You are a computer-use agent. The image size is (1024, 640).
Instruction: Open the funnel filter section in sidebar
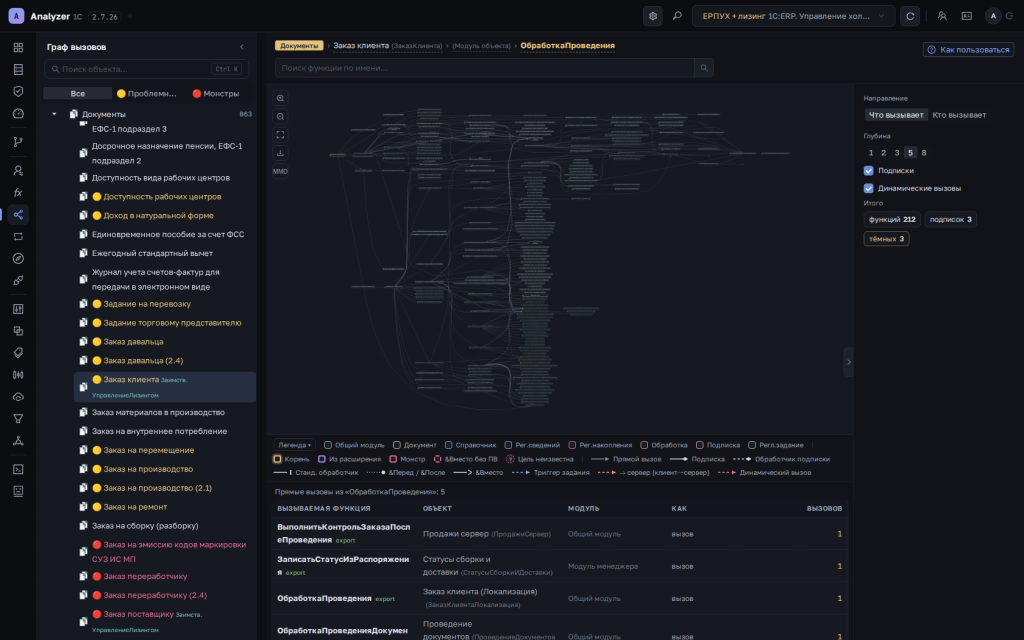click(18, 419)
